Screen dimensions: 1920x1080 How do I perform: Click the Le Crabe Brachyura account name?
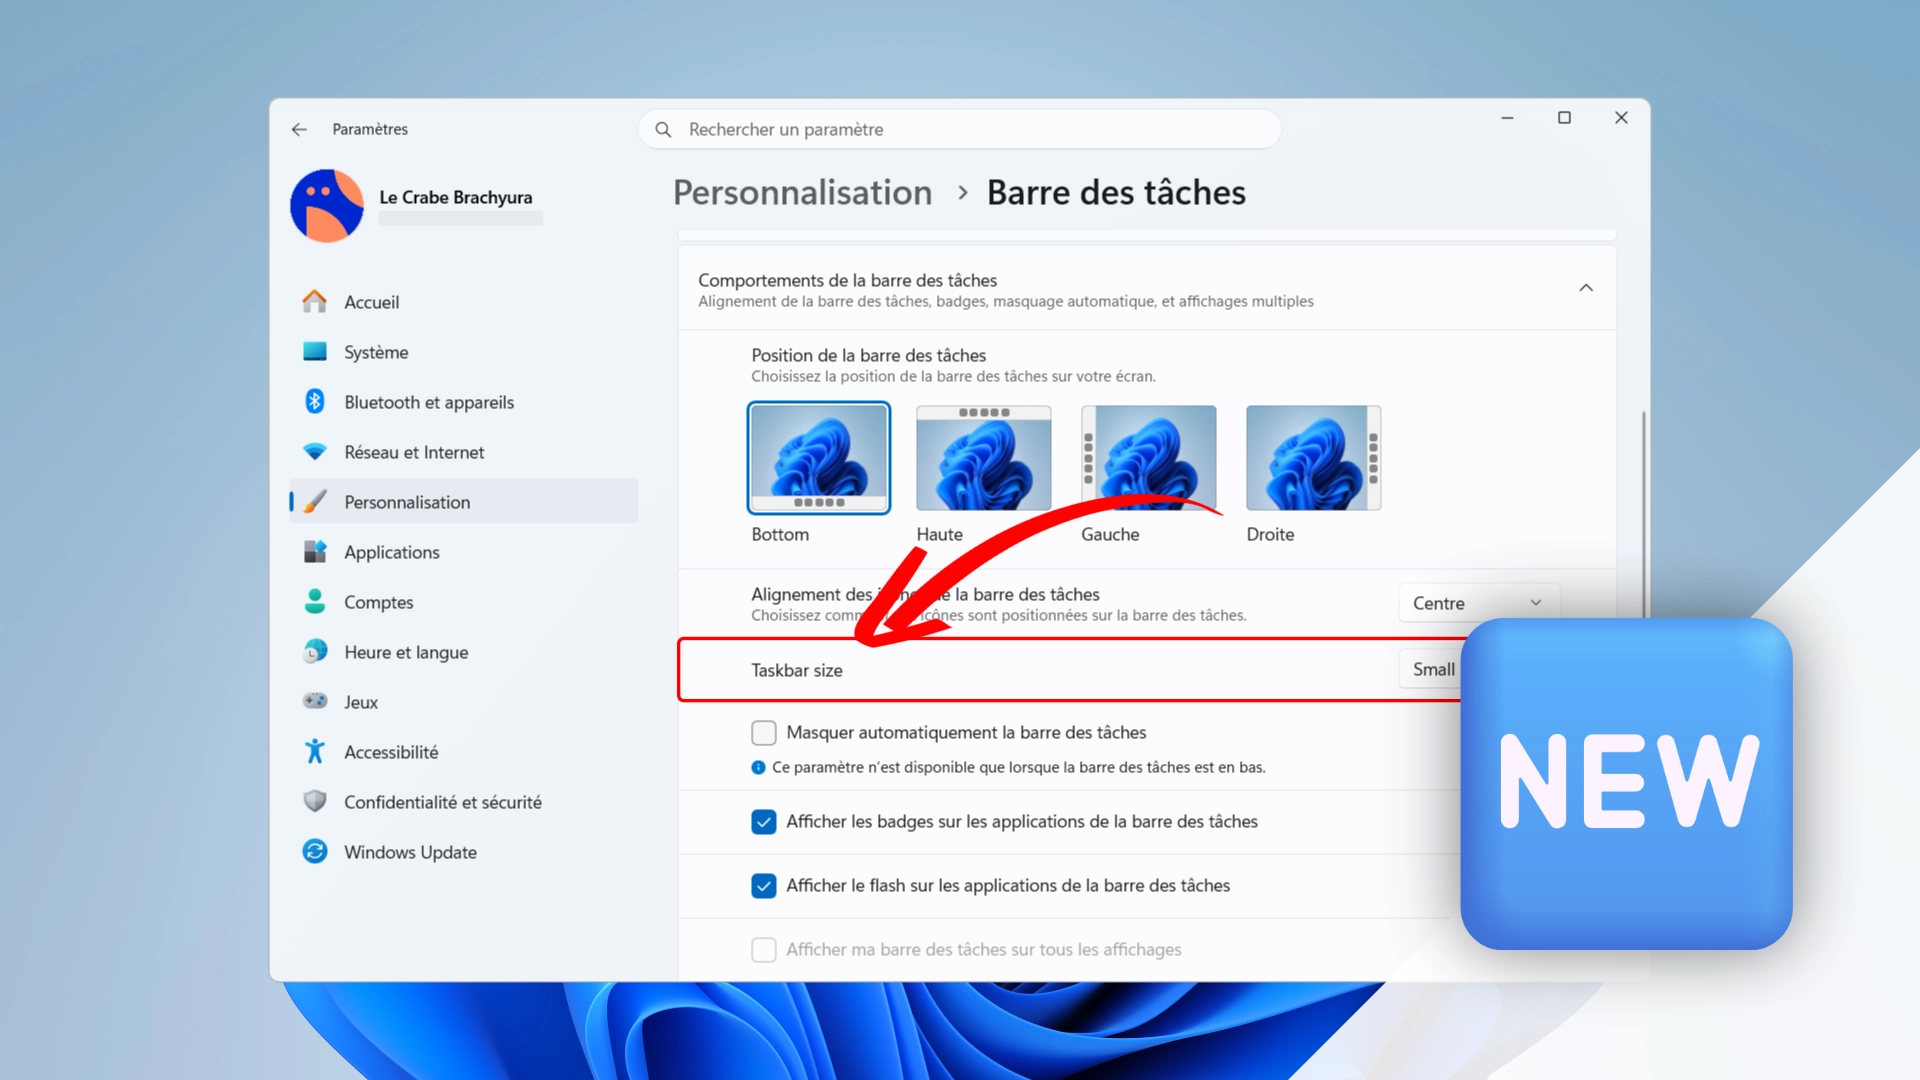coord(456,197)
